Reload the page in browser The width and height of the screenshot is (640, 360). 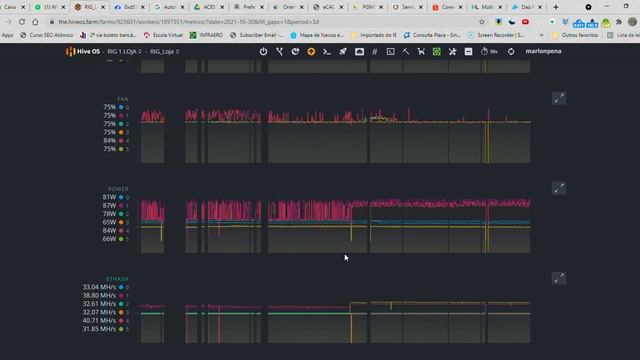[22, 22]
